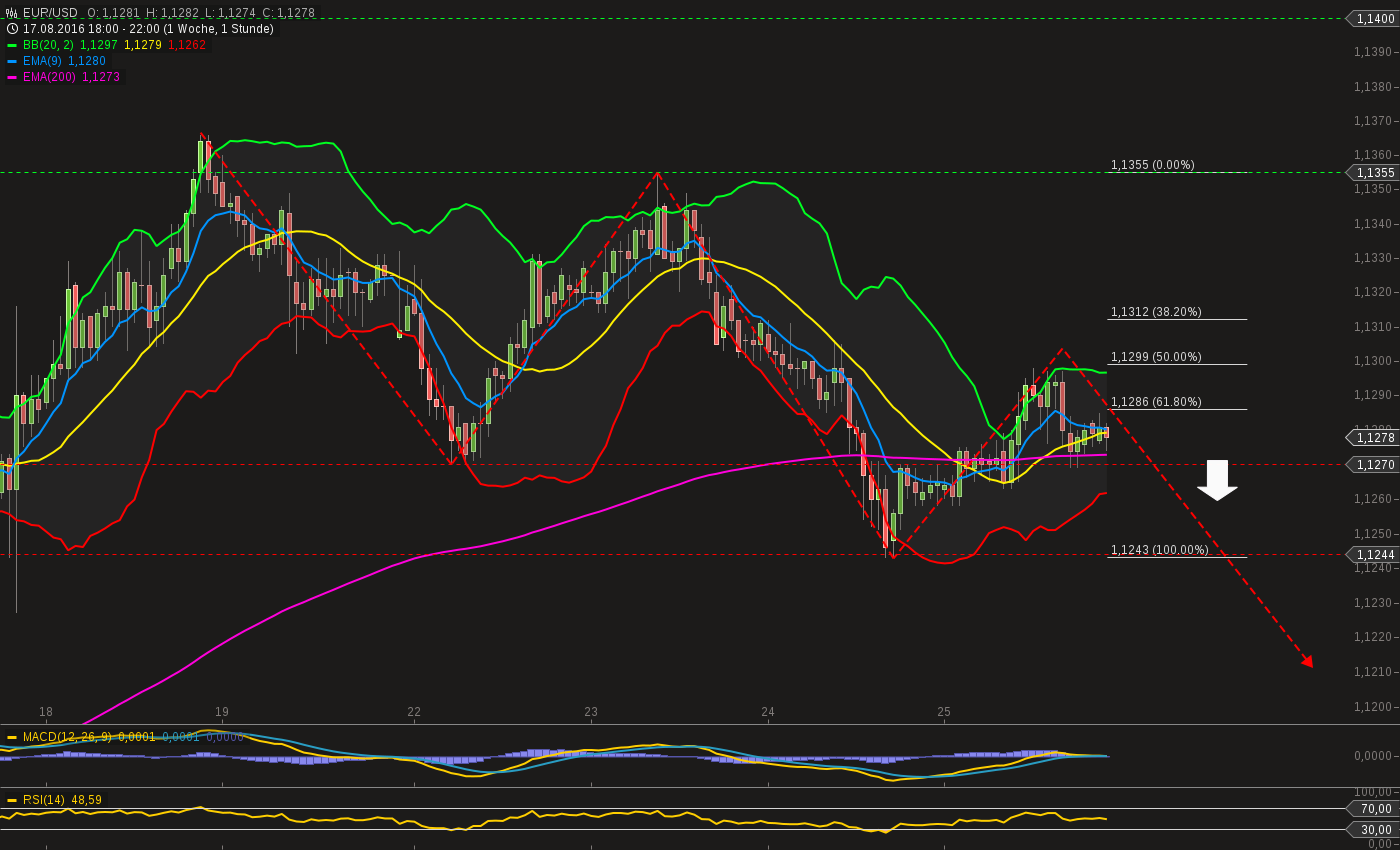
Task: Click the 1,1244 price level tag
Action: click(x=1373, y=554)
